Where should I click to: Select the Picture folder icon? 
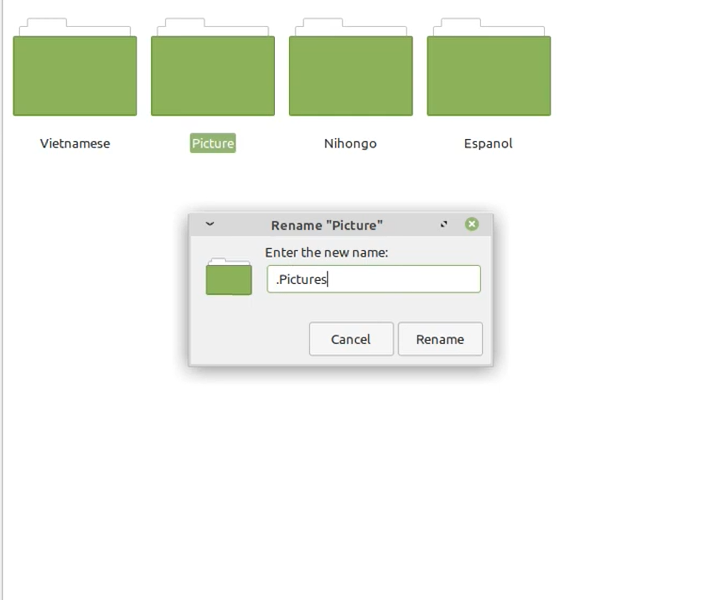[x=213, y=67]
